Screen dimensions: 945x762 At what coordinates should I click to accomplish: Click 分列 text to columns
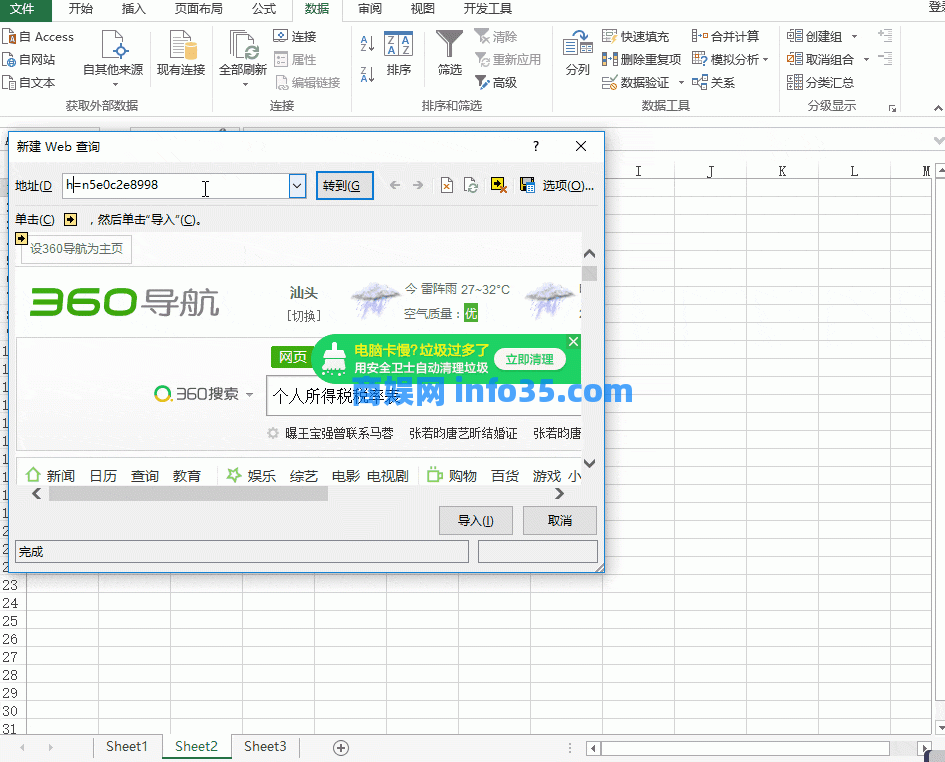pos(577,54)
